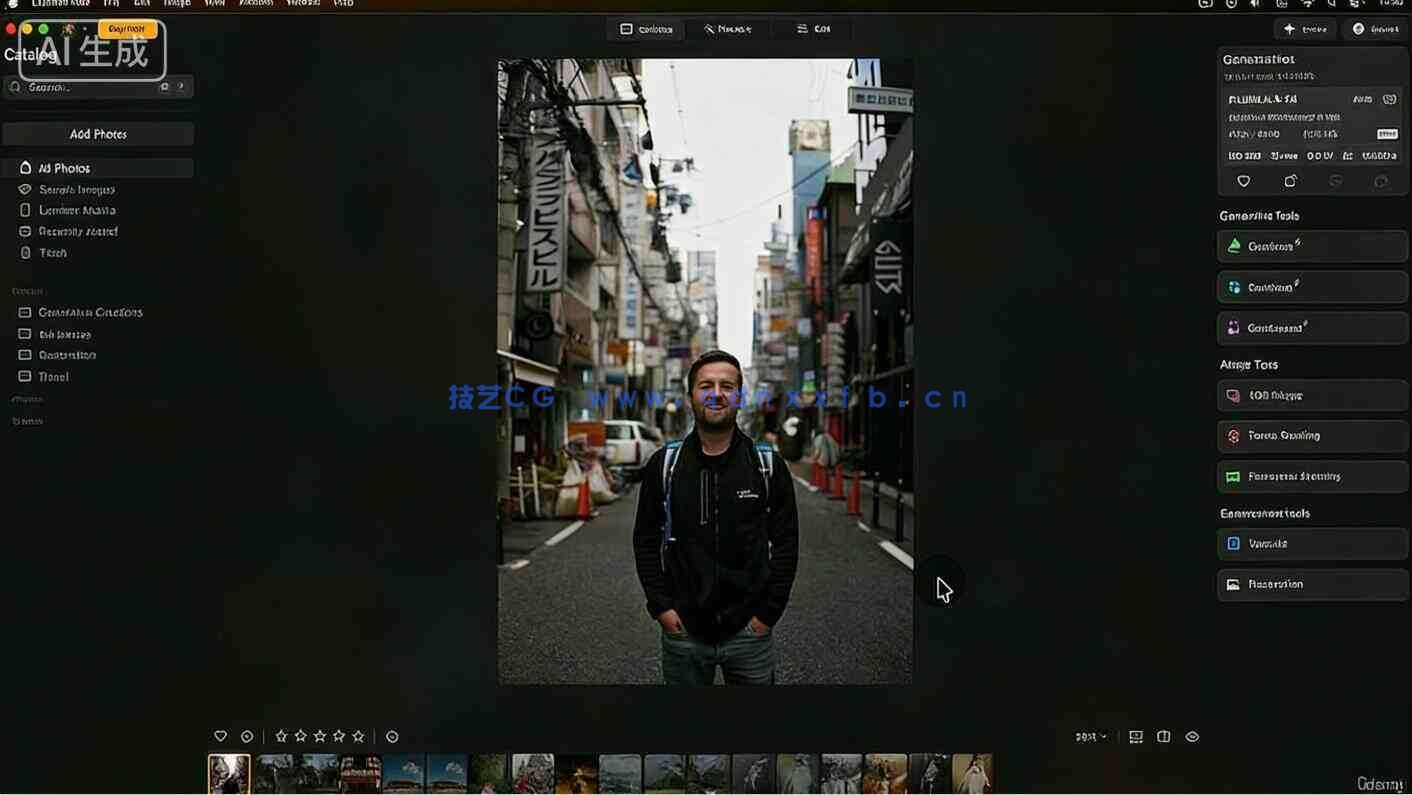Expand the search filter arrow in search bar

click(x=181, y=87)
